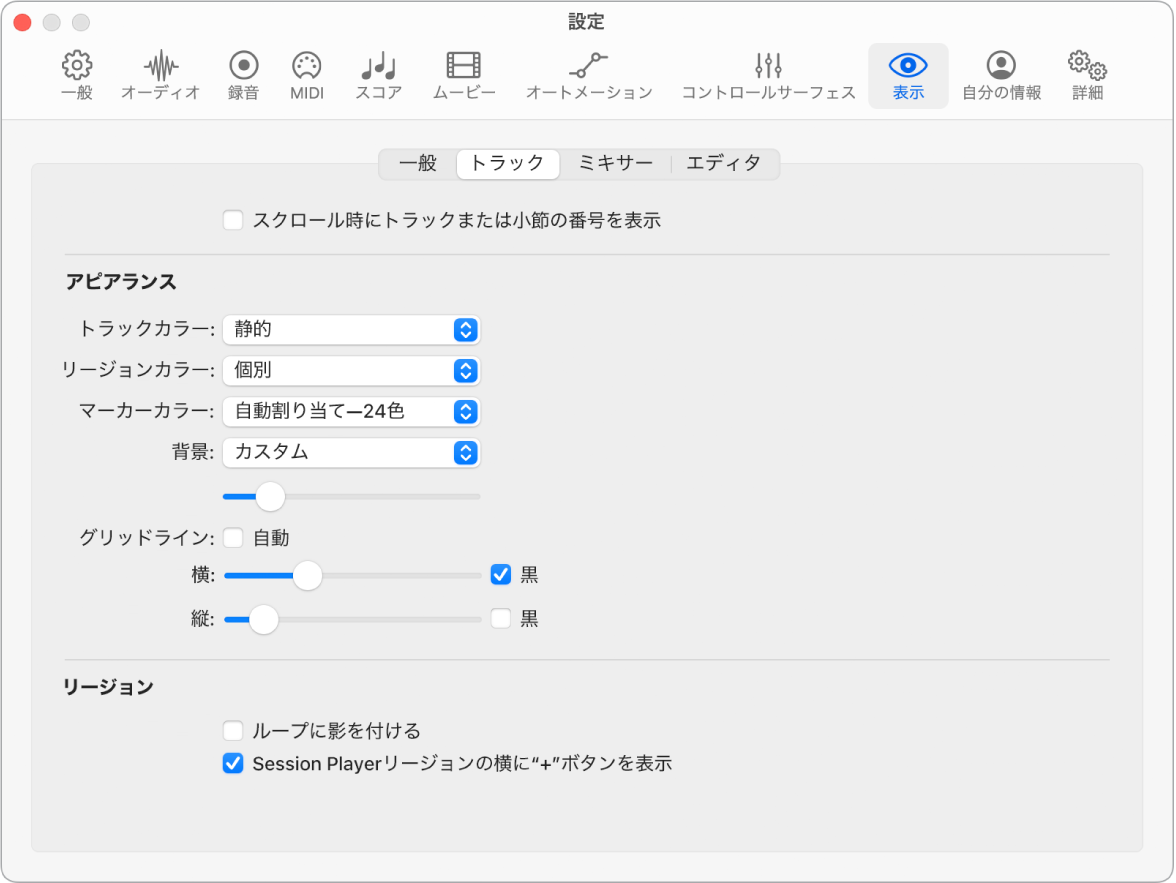Open the 自分の情報 settings pane
The width and height of the screenshot is (1176, 883).
coord(1001,76)
